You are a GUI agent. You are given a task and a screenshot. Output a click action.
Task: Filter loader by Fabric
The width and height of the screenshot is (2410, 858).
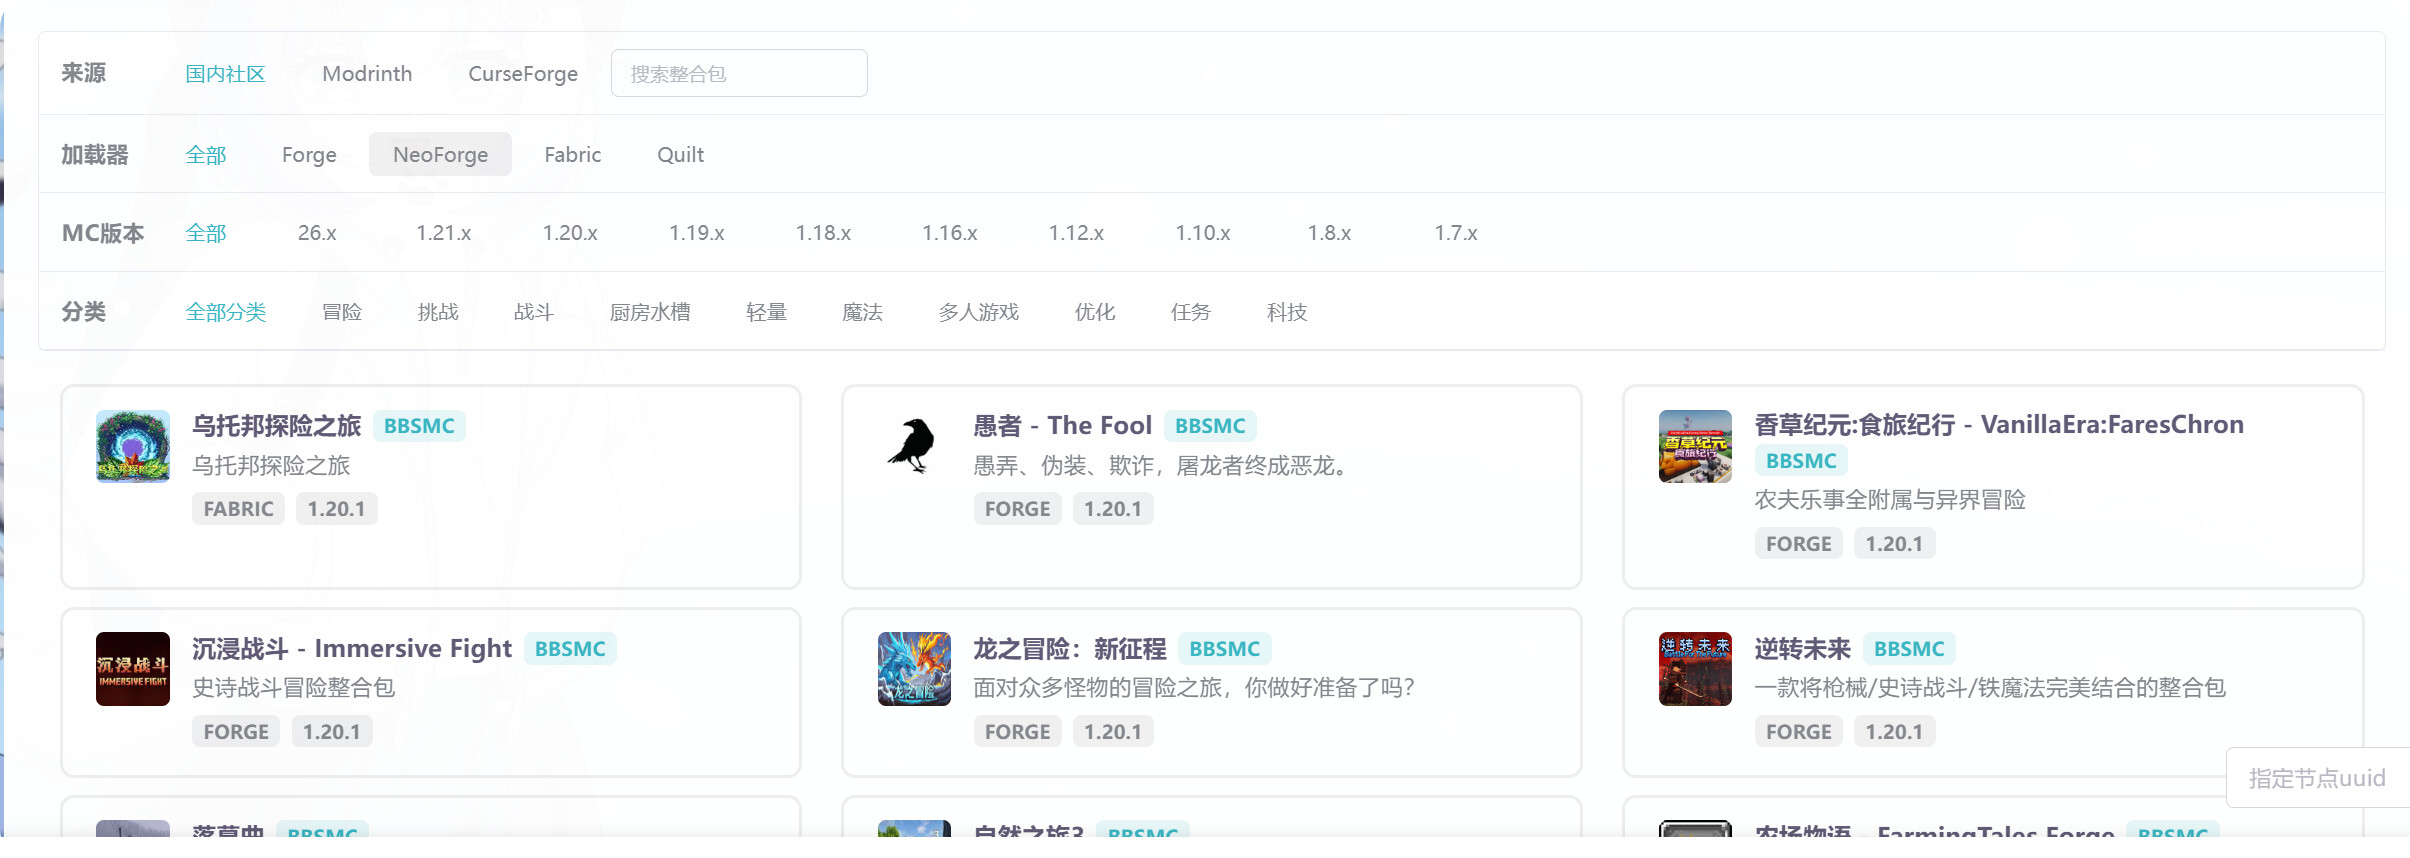click(x=573, y=155)
